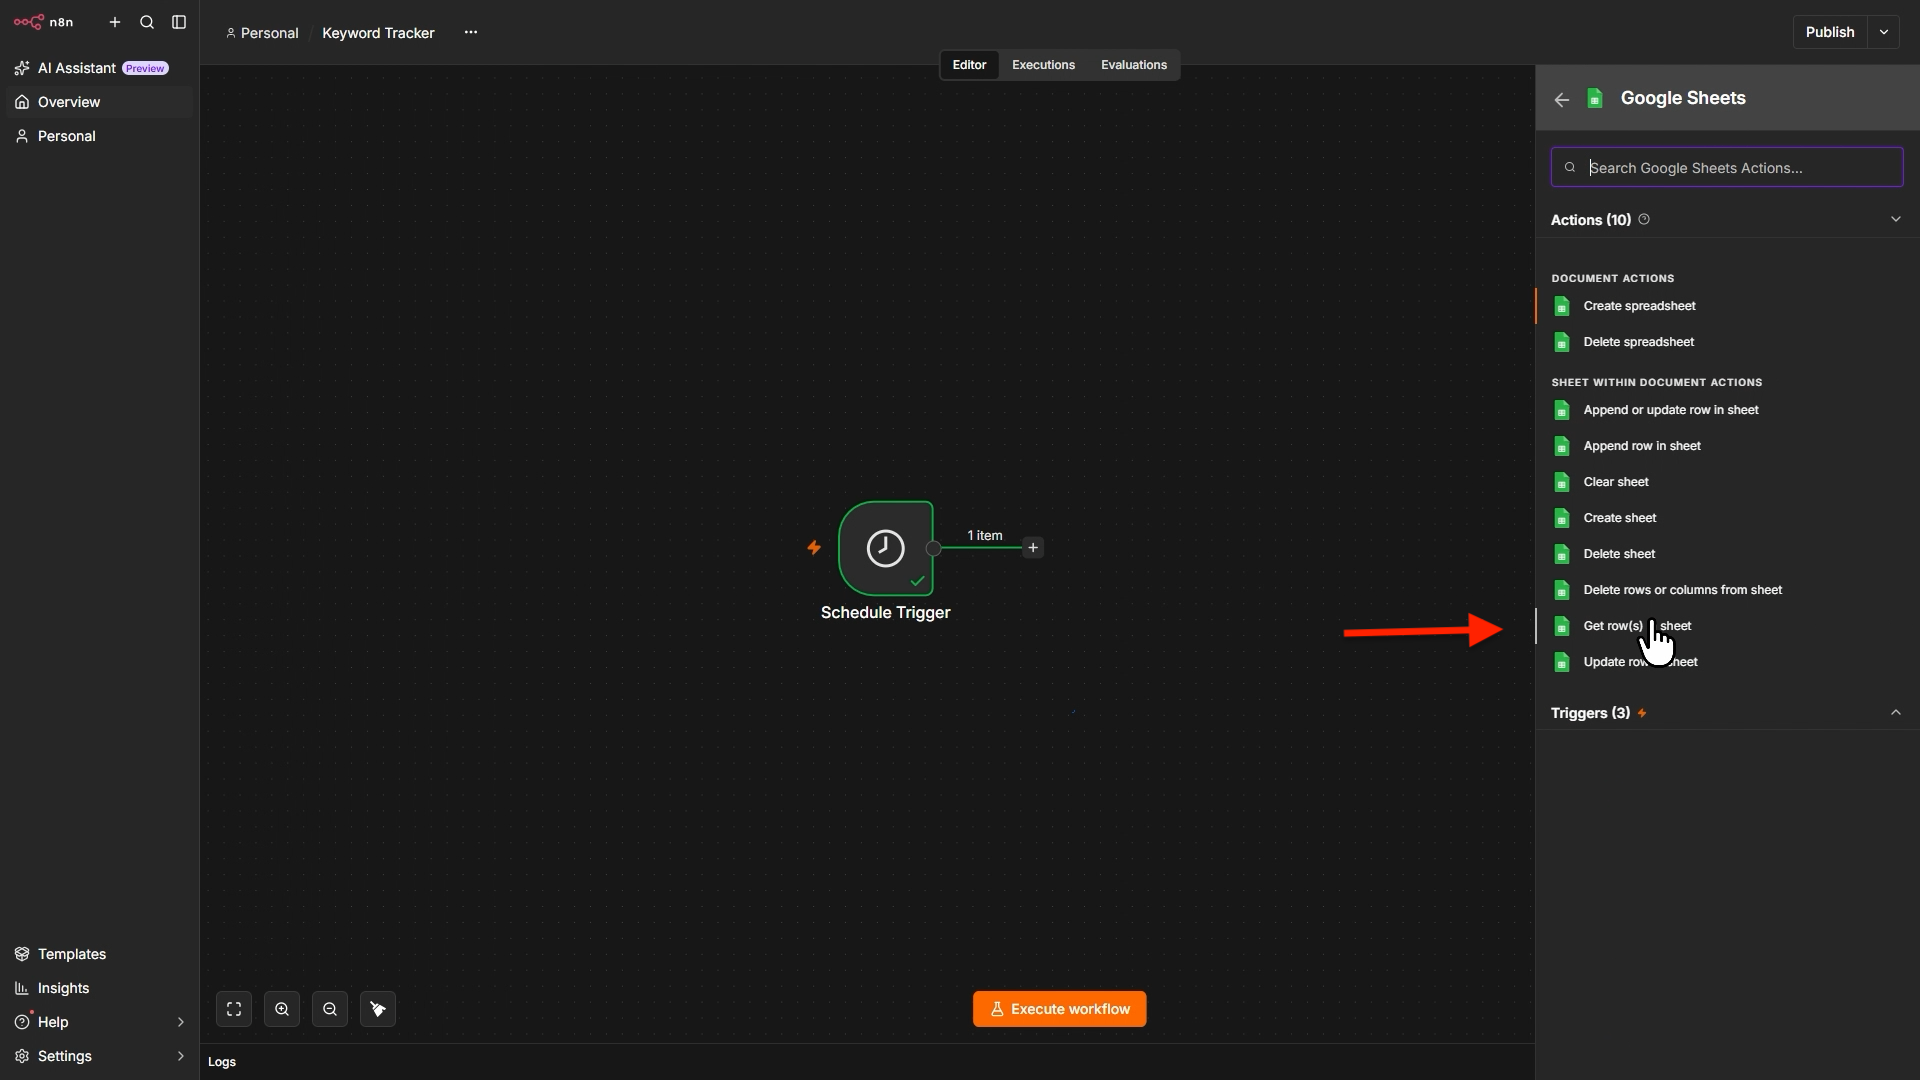This screenshot has width=1920, height=1080.
Task: Click the Publish button
Action: tap(1830, 32)
